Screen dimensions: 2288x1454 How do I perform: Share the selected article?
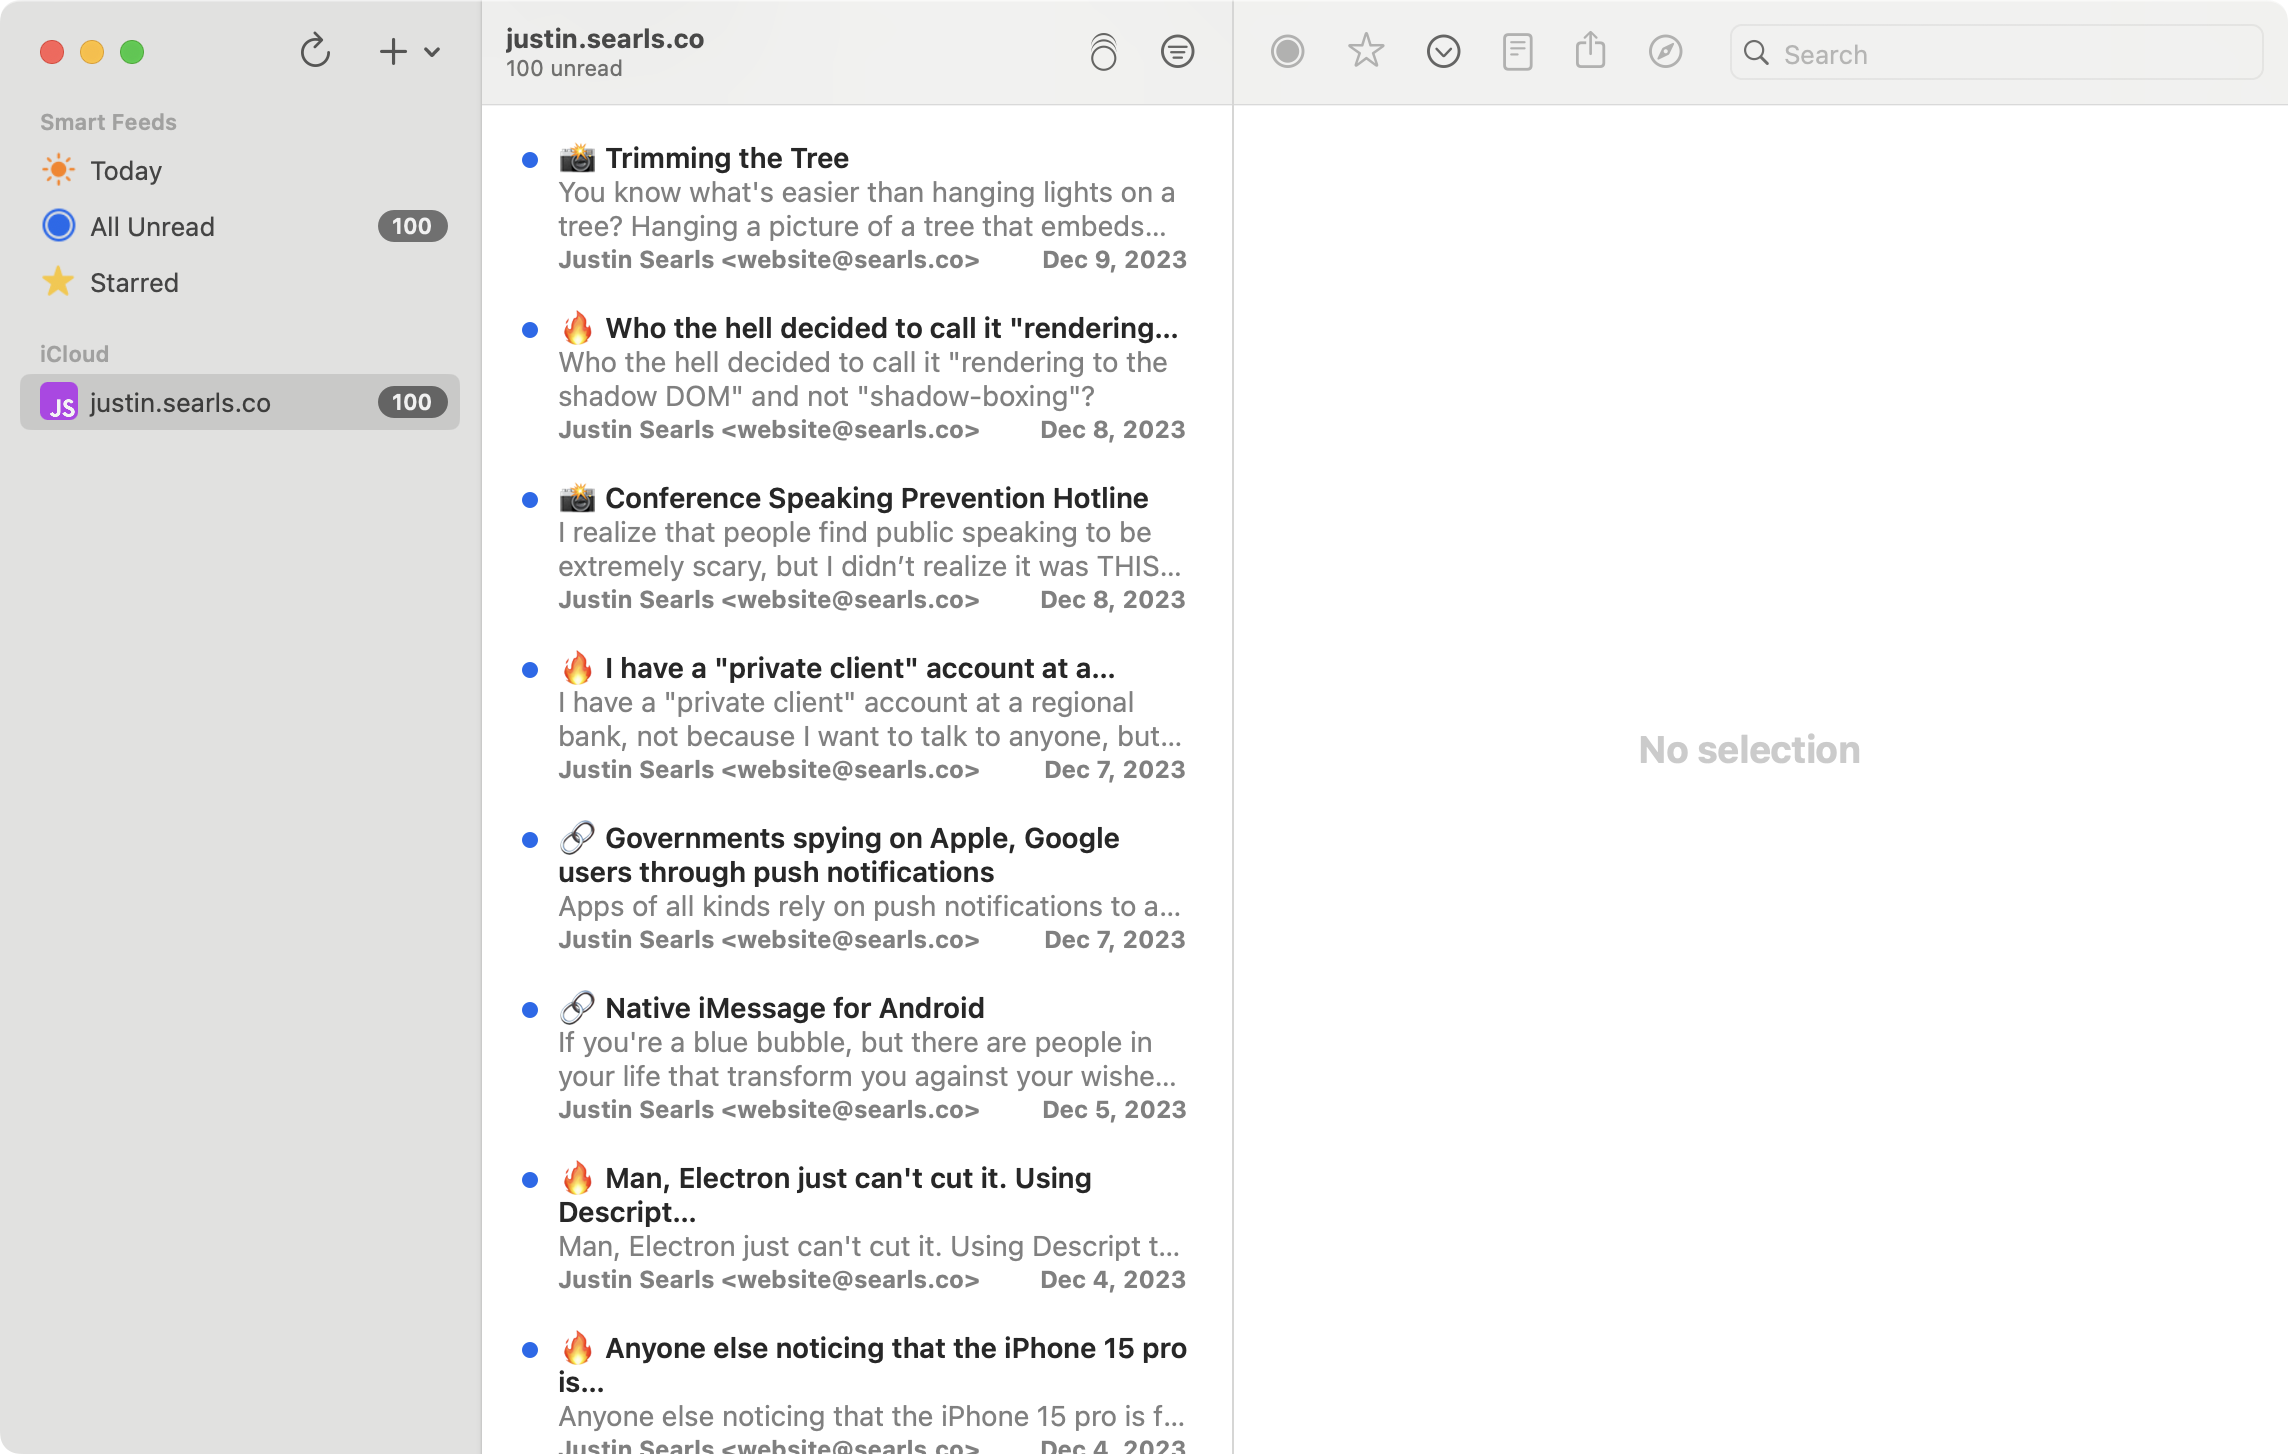[1590, 51]
